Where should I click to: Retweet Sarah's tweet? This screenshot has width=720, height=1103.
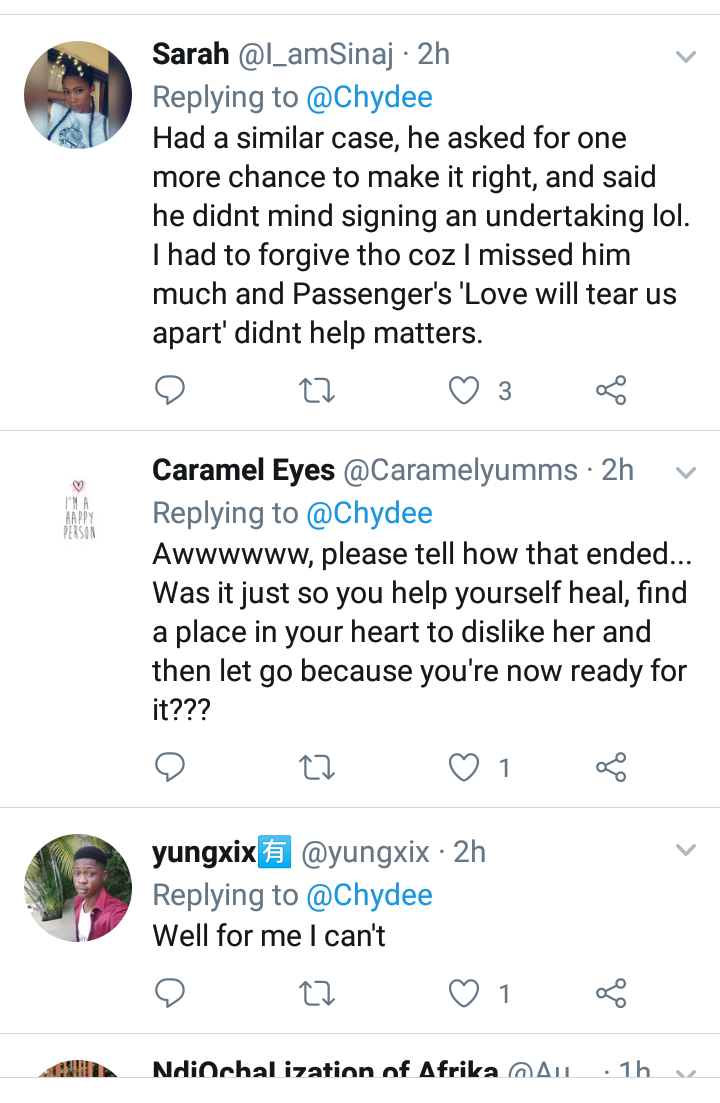[317, 390]
